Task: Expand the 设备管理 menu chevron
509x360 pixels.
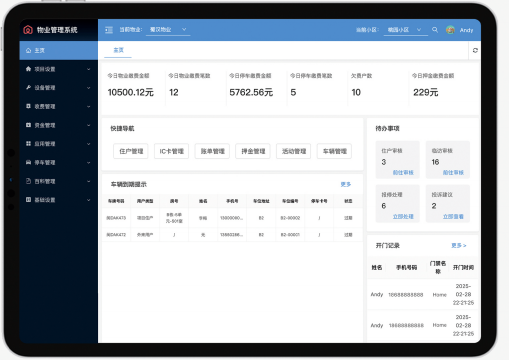Action: click(89, 88)
